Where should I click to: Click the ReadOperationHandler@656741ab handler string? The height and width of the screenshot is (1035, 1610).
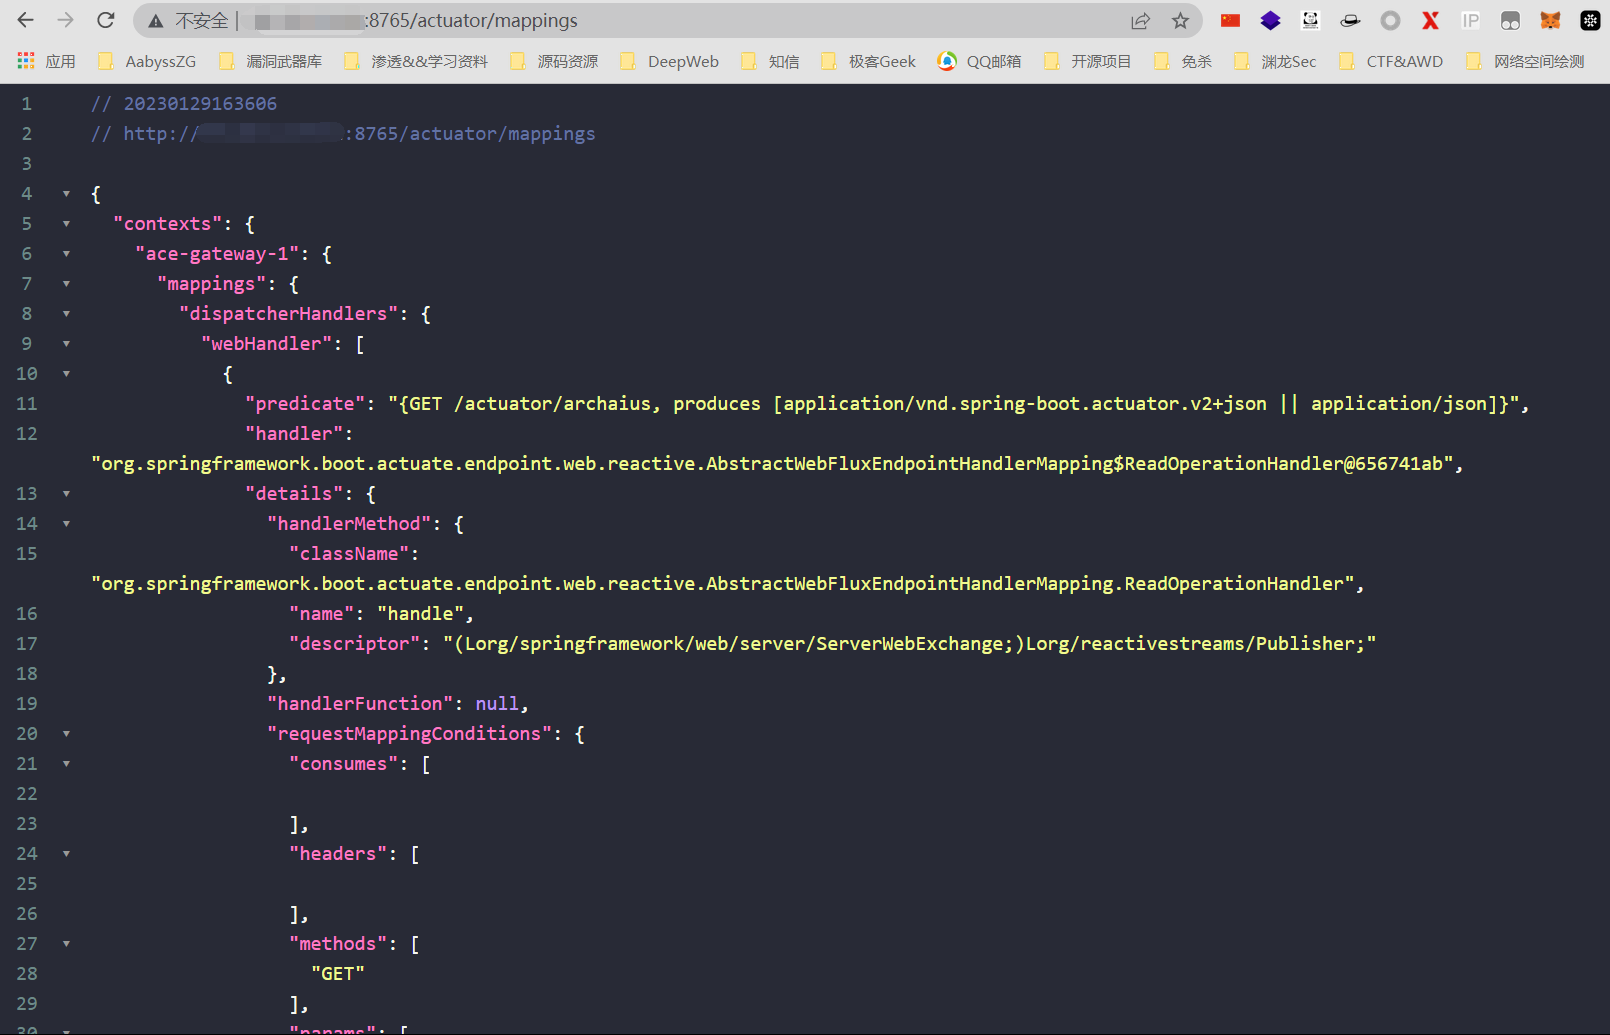point(772,464)
